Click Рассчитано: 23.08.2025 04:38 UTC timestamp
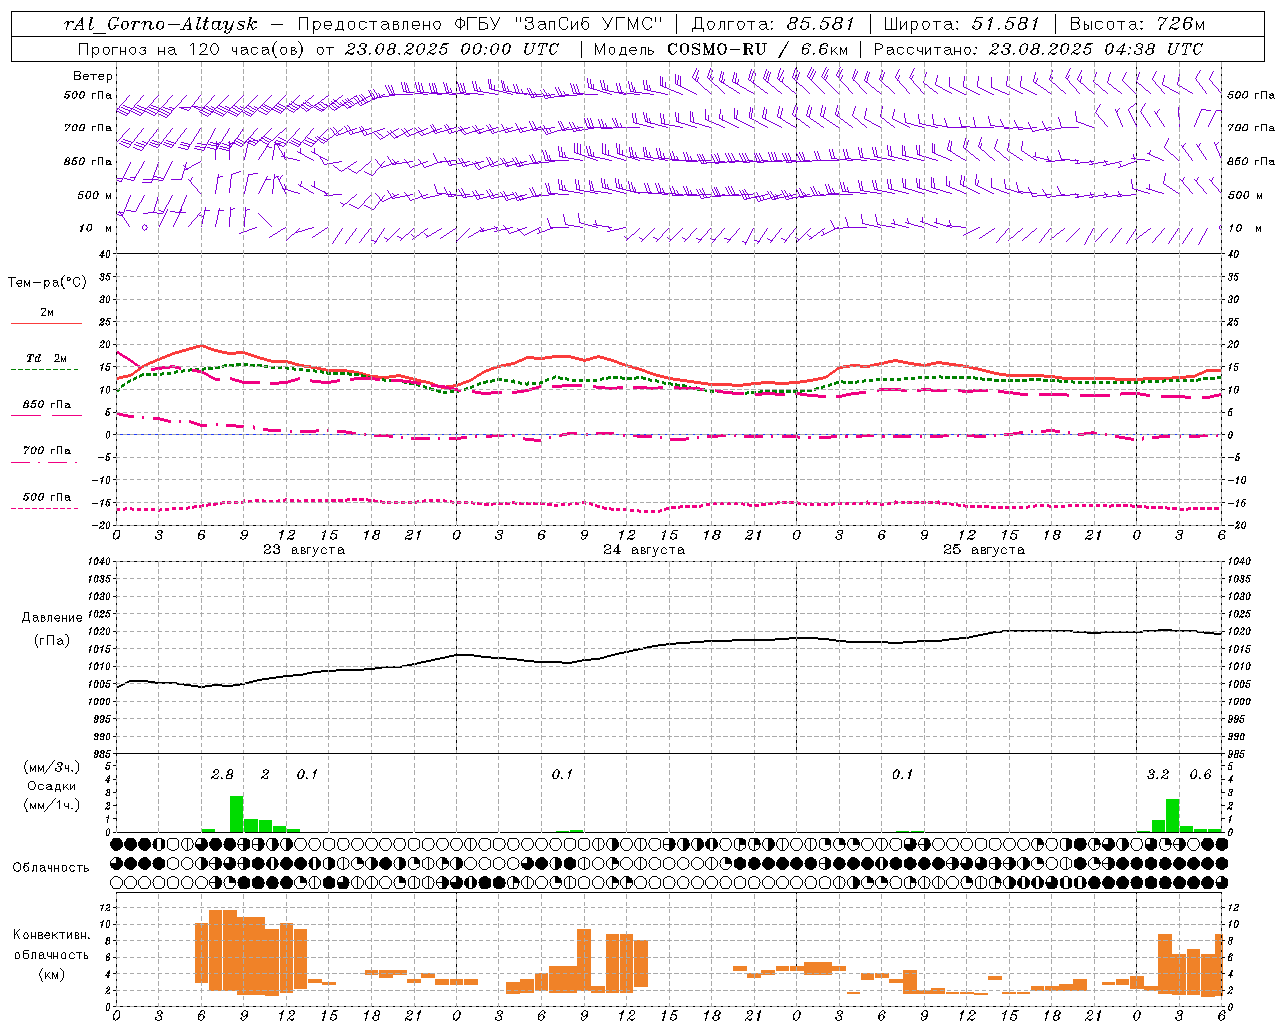The image size is (1280, 1024). (x=1038, y=49)
